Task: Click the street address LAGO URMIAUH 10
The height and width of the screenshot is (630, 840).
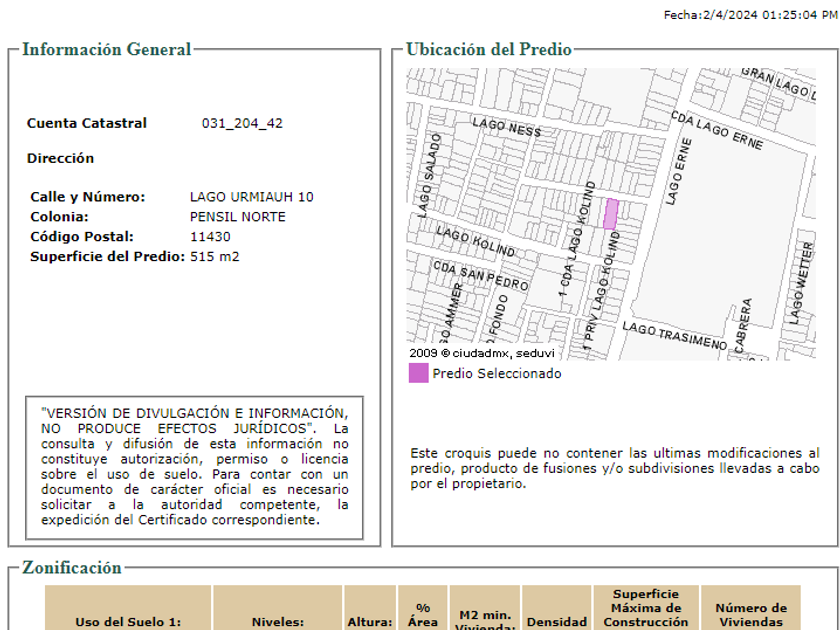Action: [251, 197]
